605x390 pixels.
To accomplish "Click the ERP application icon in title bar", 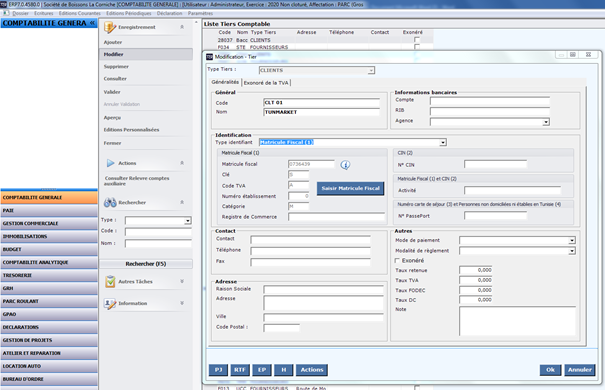I will click(3, 4).
